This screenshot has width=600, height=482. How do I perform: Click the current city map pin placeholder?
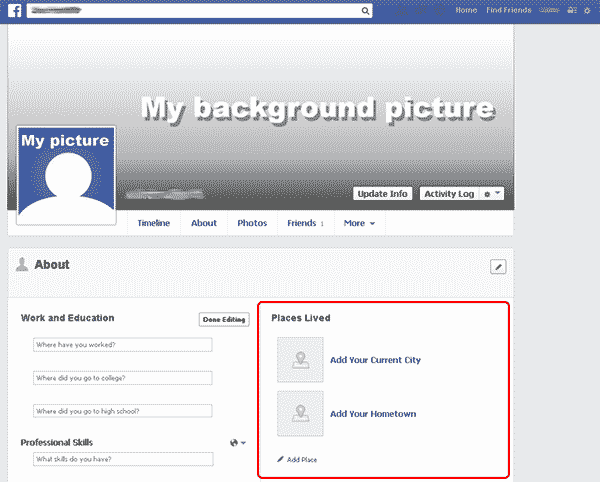(300, 360)
